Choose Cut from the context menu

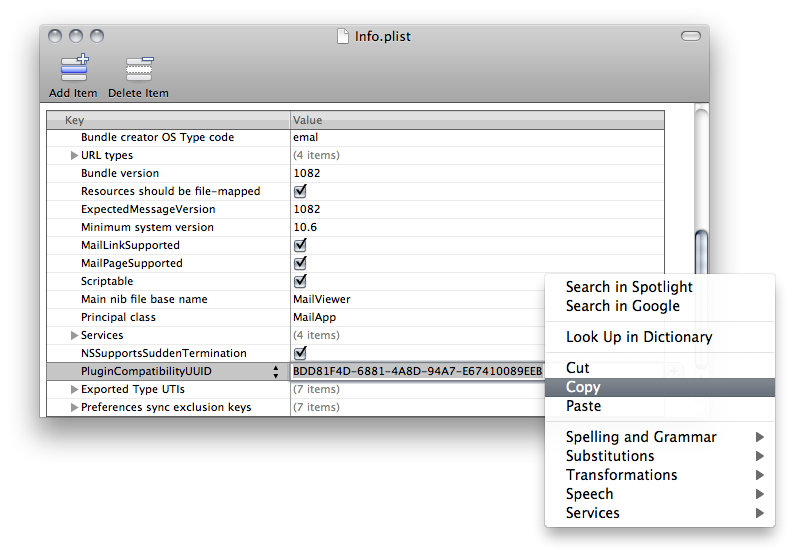click(x=660, y=368)
